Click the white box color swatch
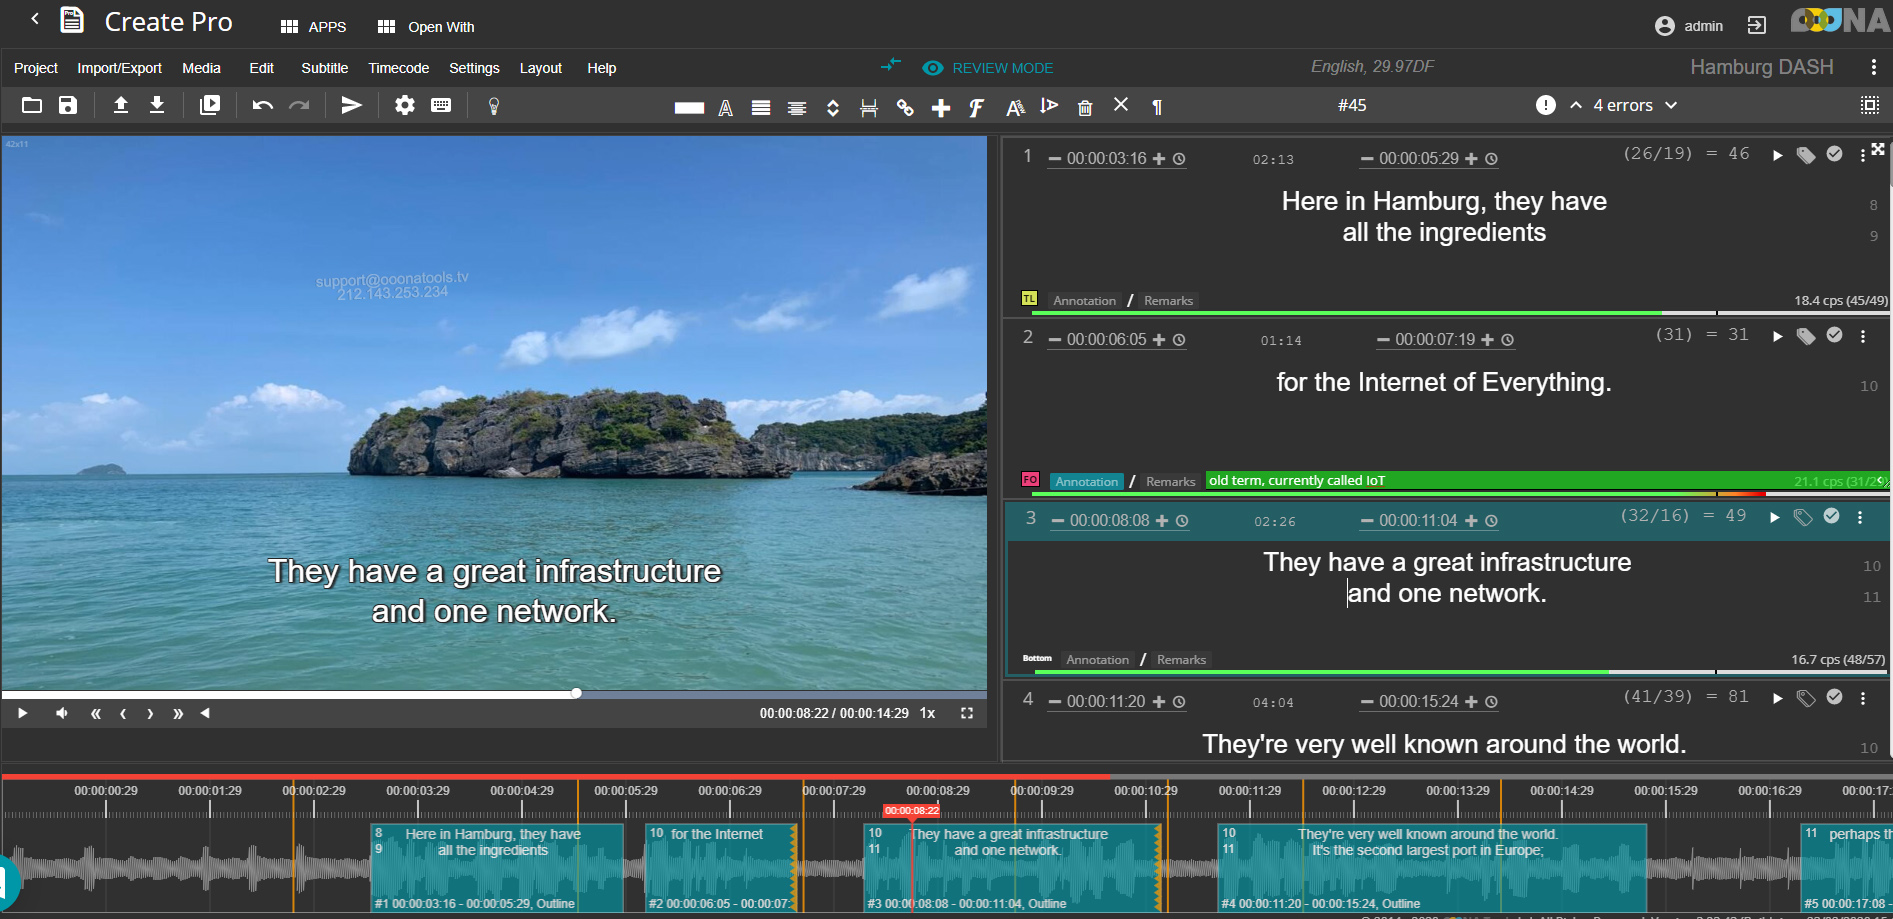1893x919 pixels. click(x=689, y=108)
